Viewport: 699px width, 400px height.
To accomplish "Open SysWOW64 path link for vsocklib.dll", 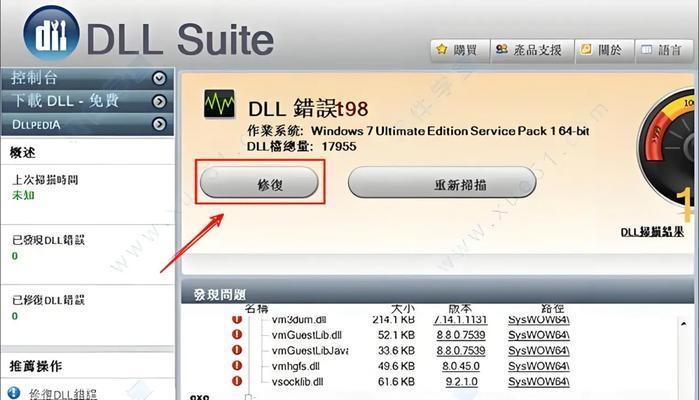I will [x=539, y=382].
